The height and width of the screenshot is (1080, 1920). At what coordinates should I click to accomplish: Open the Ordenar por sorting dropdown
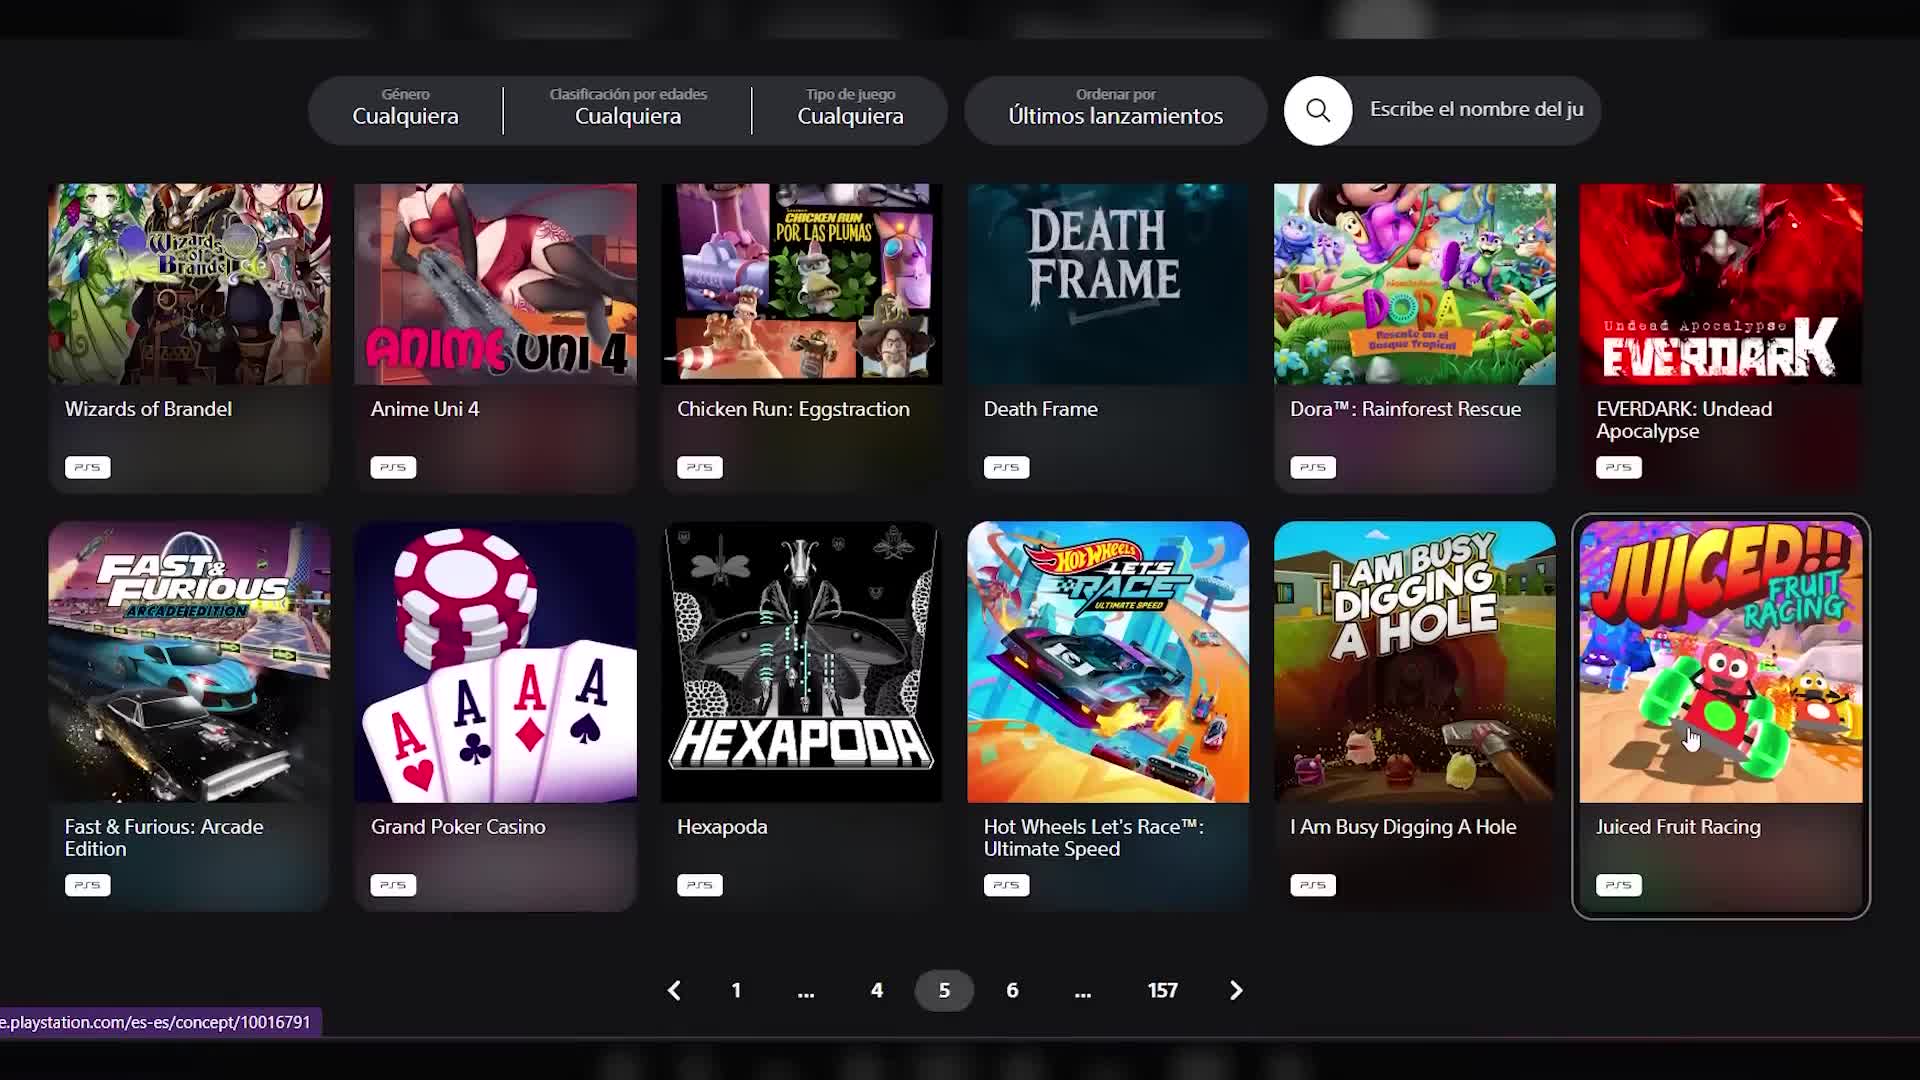1115,109
